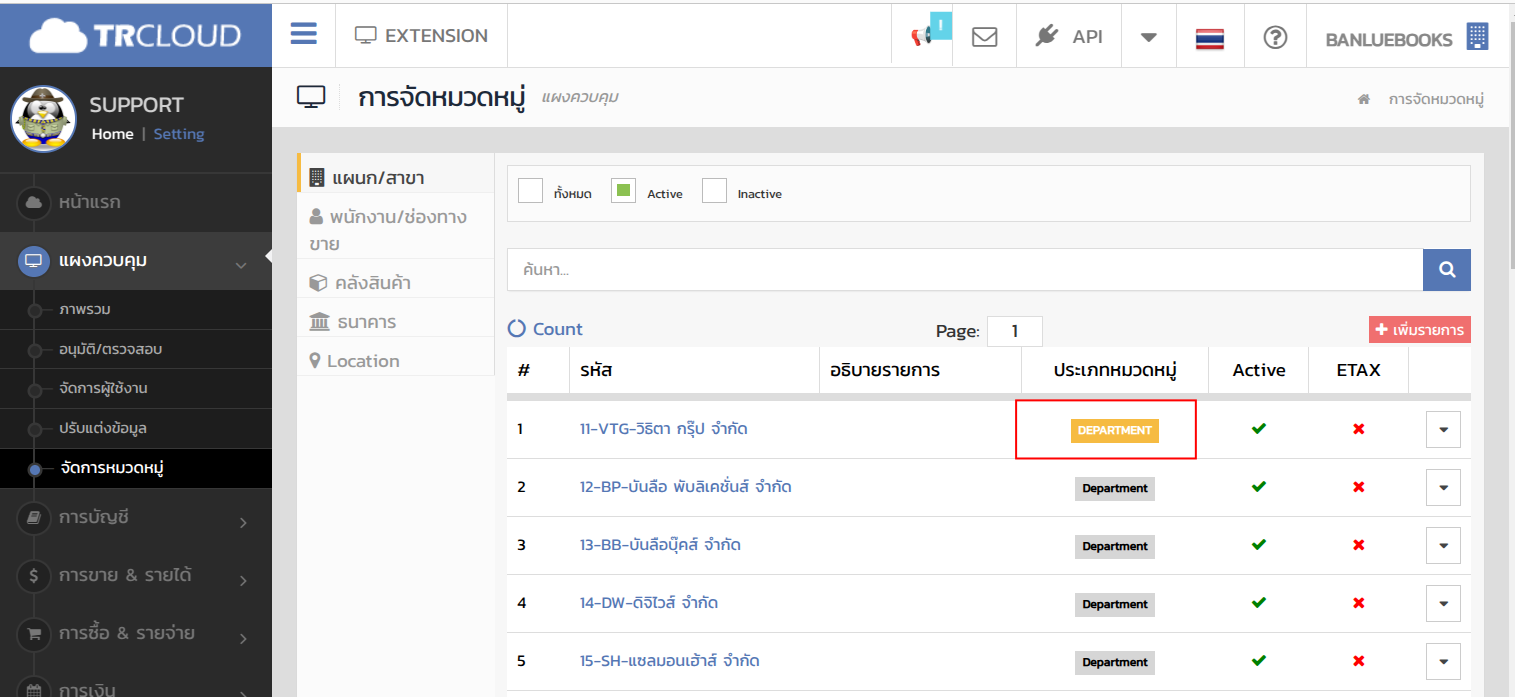1515x697 pixels.
Task: Open row actions dropdown for 12-BP
Action: point(1443,487)
